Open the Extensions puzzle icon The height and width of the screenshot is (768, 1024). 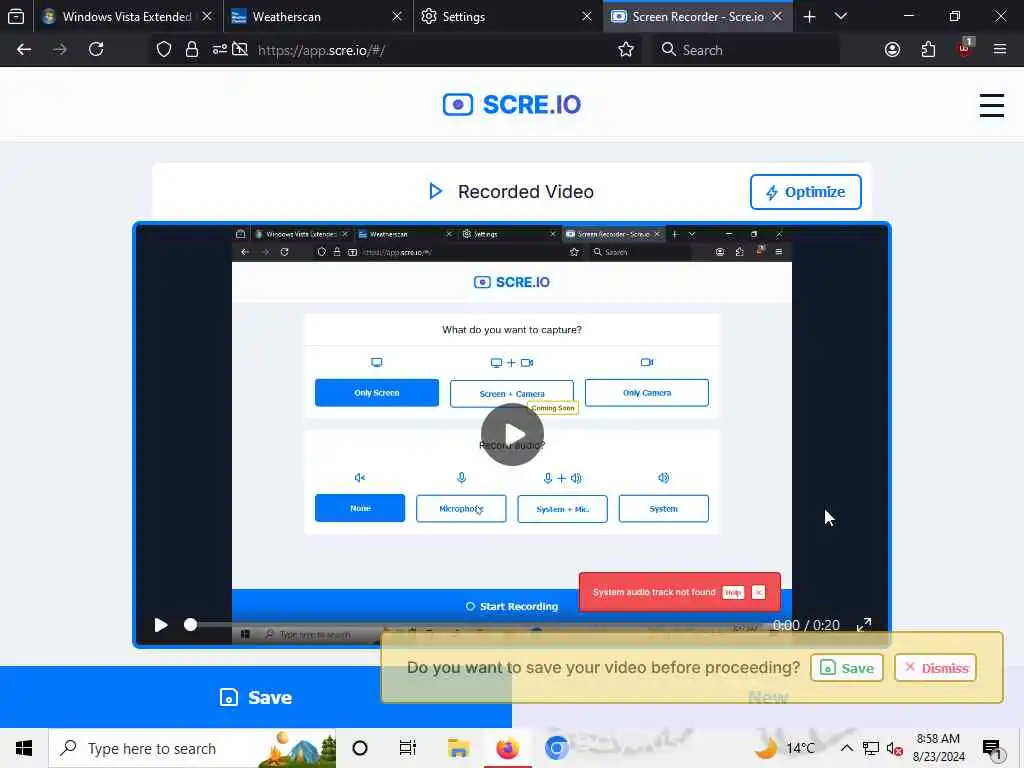(928, 50)
